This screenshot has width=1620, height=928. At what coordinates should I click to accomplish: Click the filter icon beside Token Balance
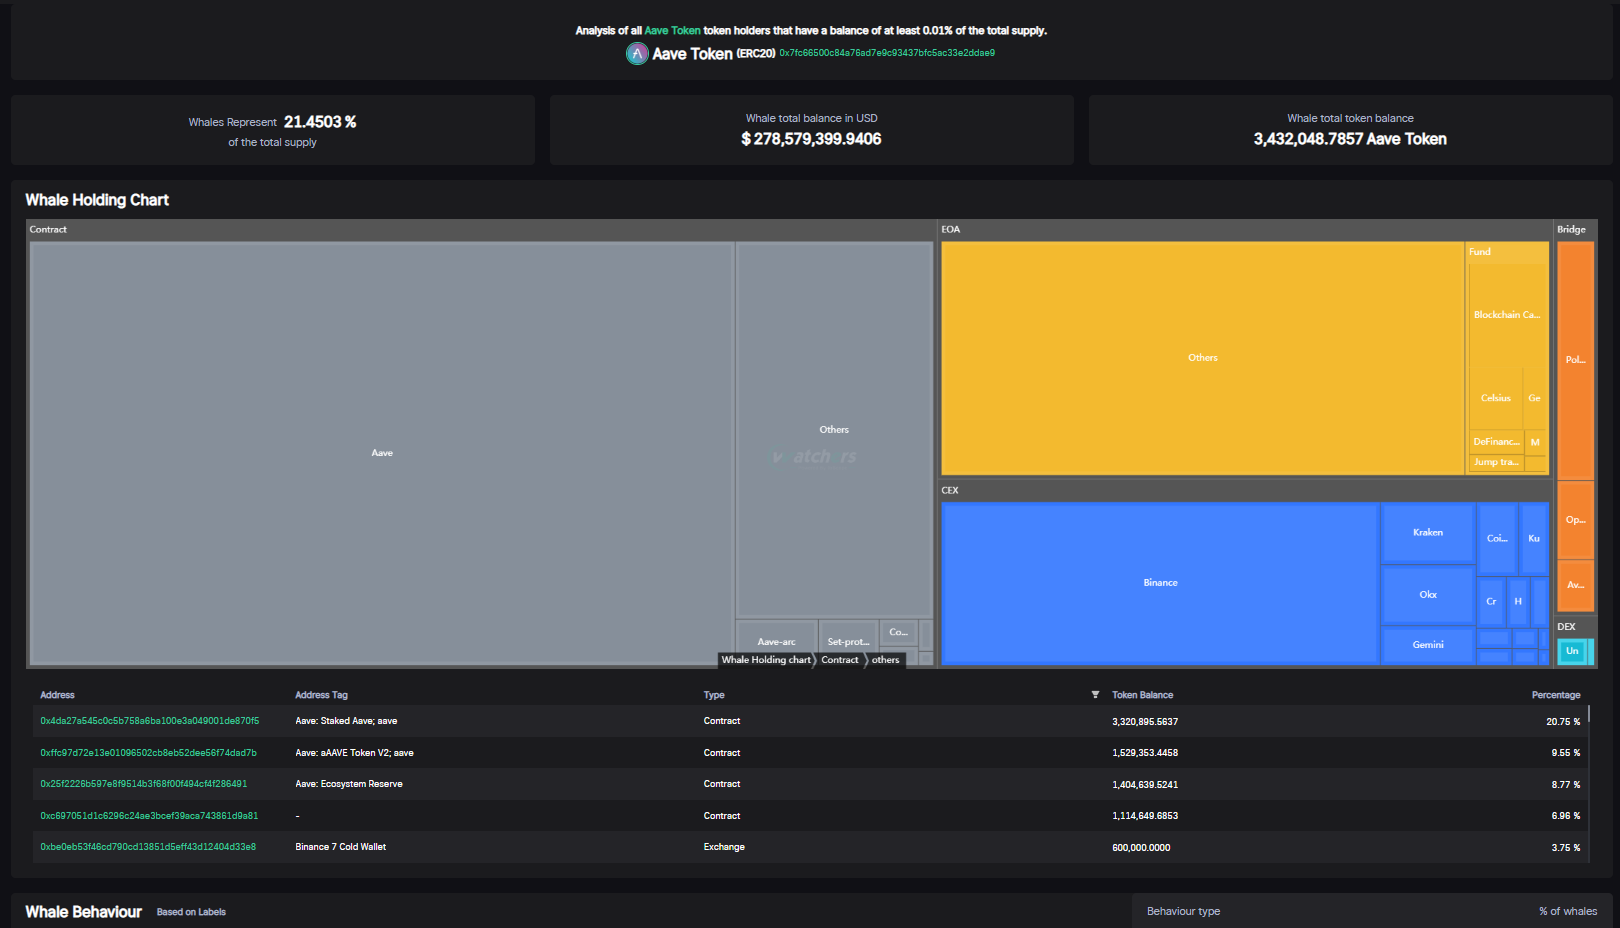tap(1095, 695)
